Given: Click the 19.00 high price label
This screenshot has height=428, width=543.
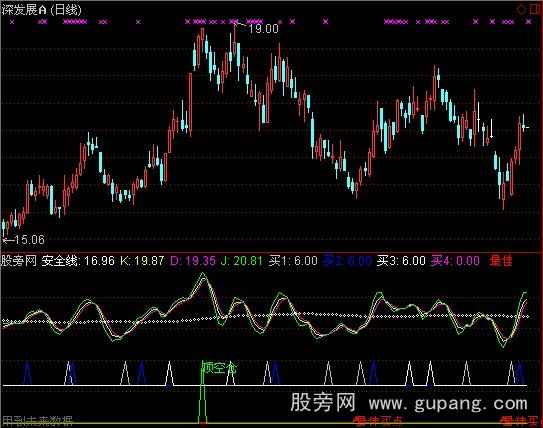Looking at the screenshot, I should pyautogui.click(x=264, y=28).
